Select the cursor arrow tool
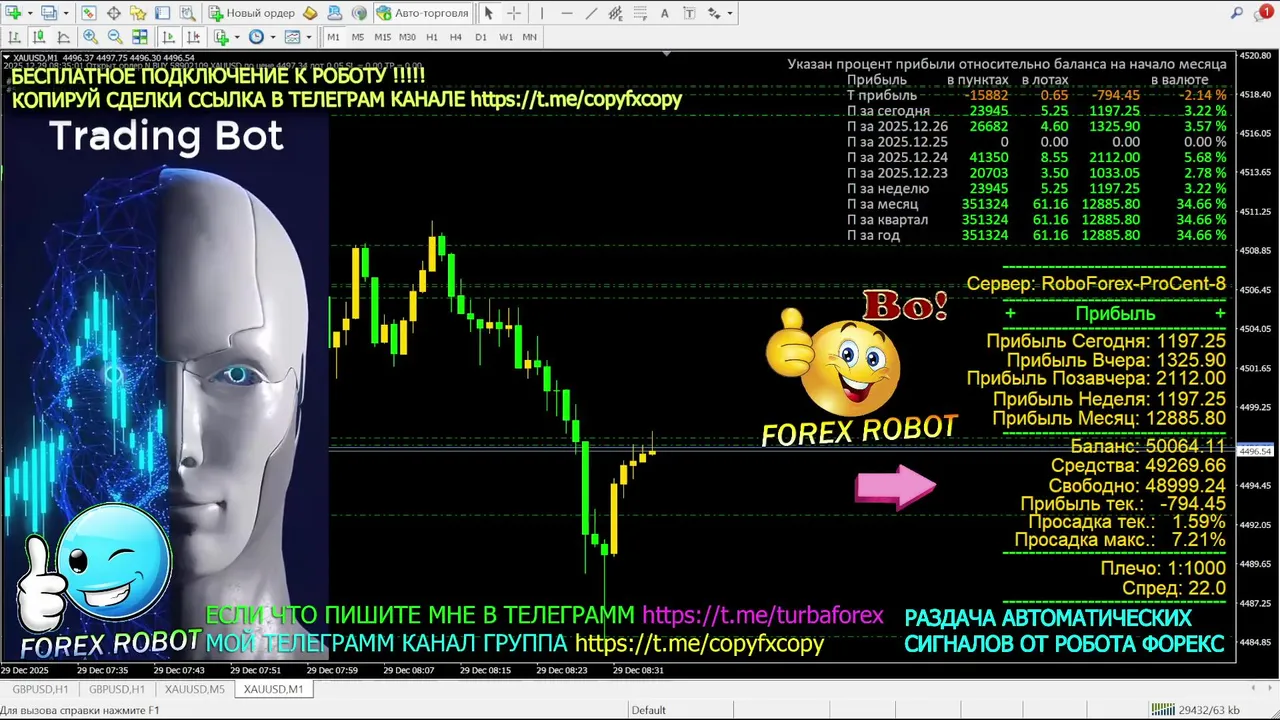Viewport: 1280px width, 720px height. pos(488,13)
